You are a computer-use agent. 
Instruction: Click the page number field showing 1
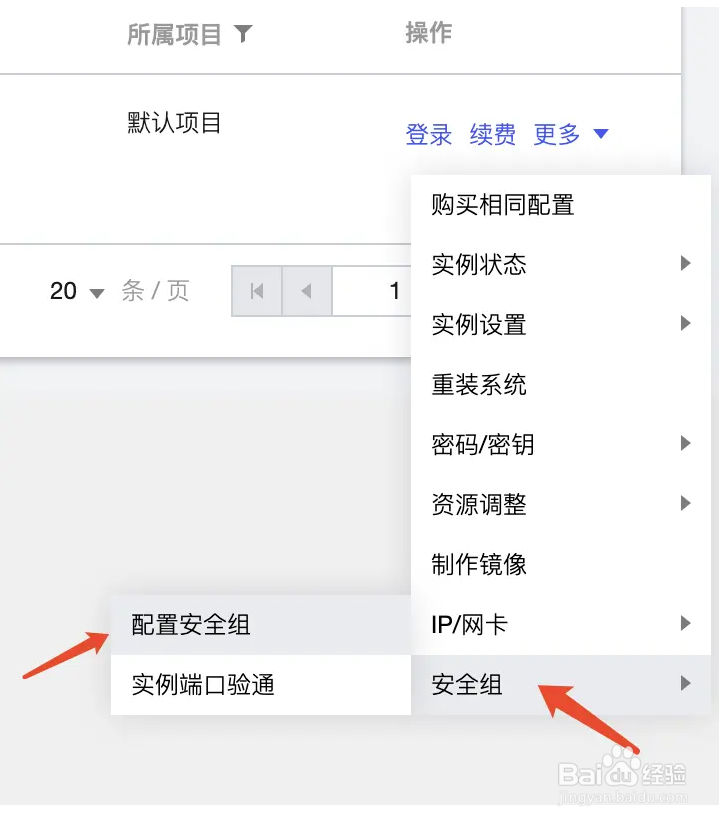[372, 291]
